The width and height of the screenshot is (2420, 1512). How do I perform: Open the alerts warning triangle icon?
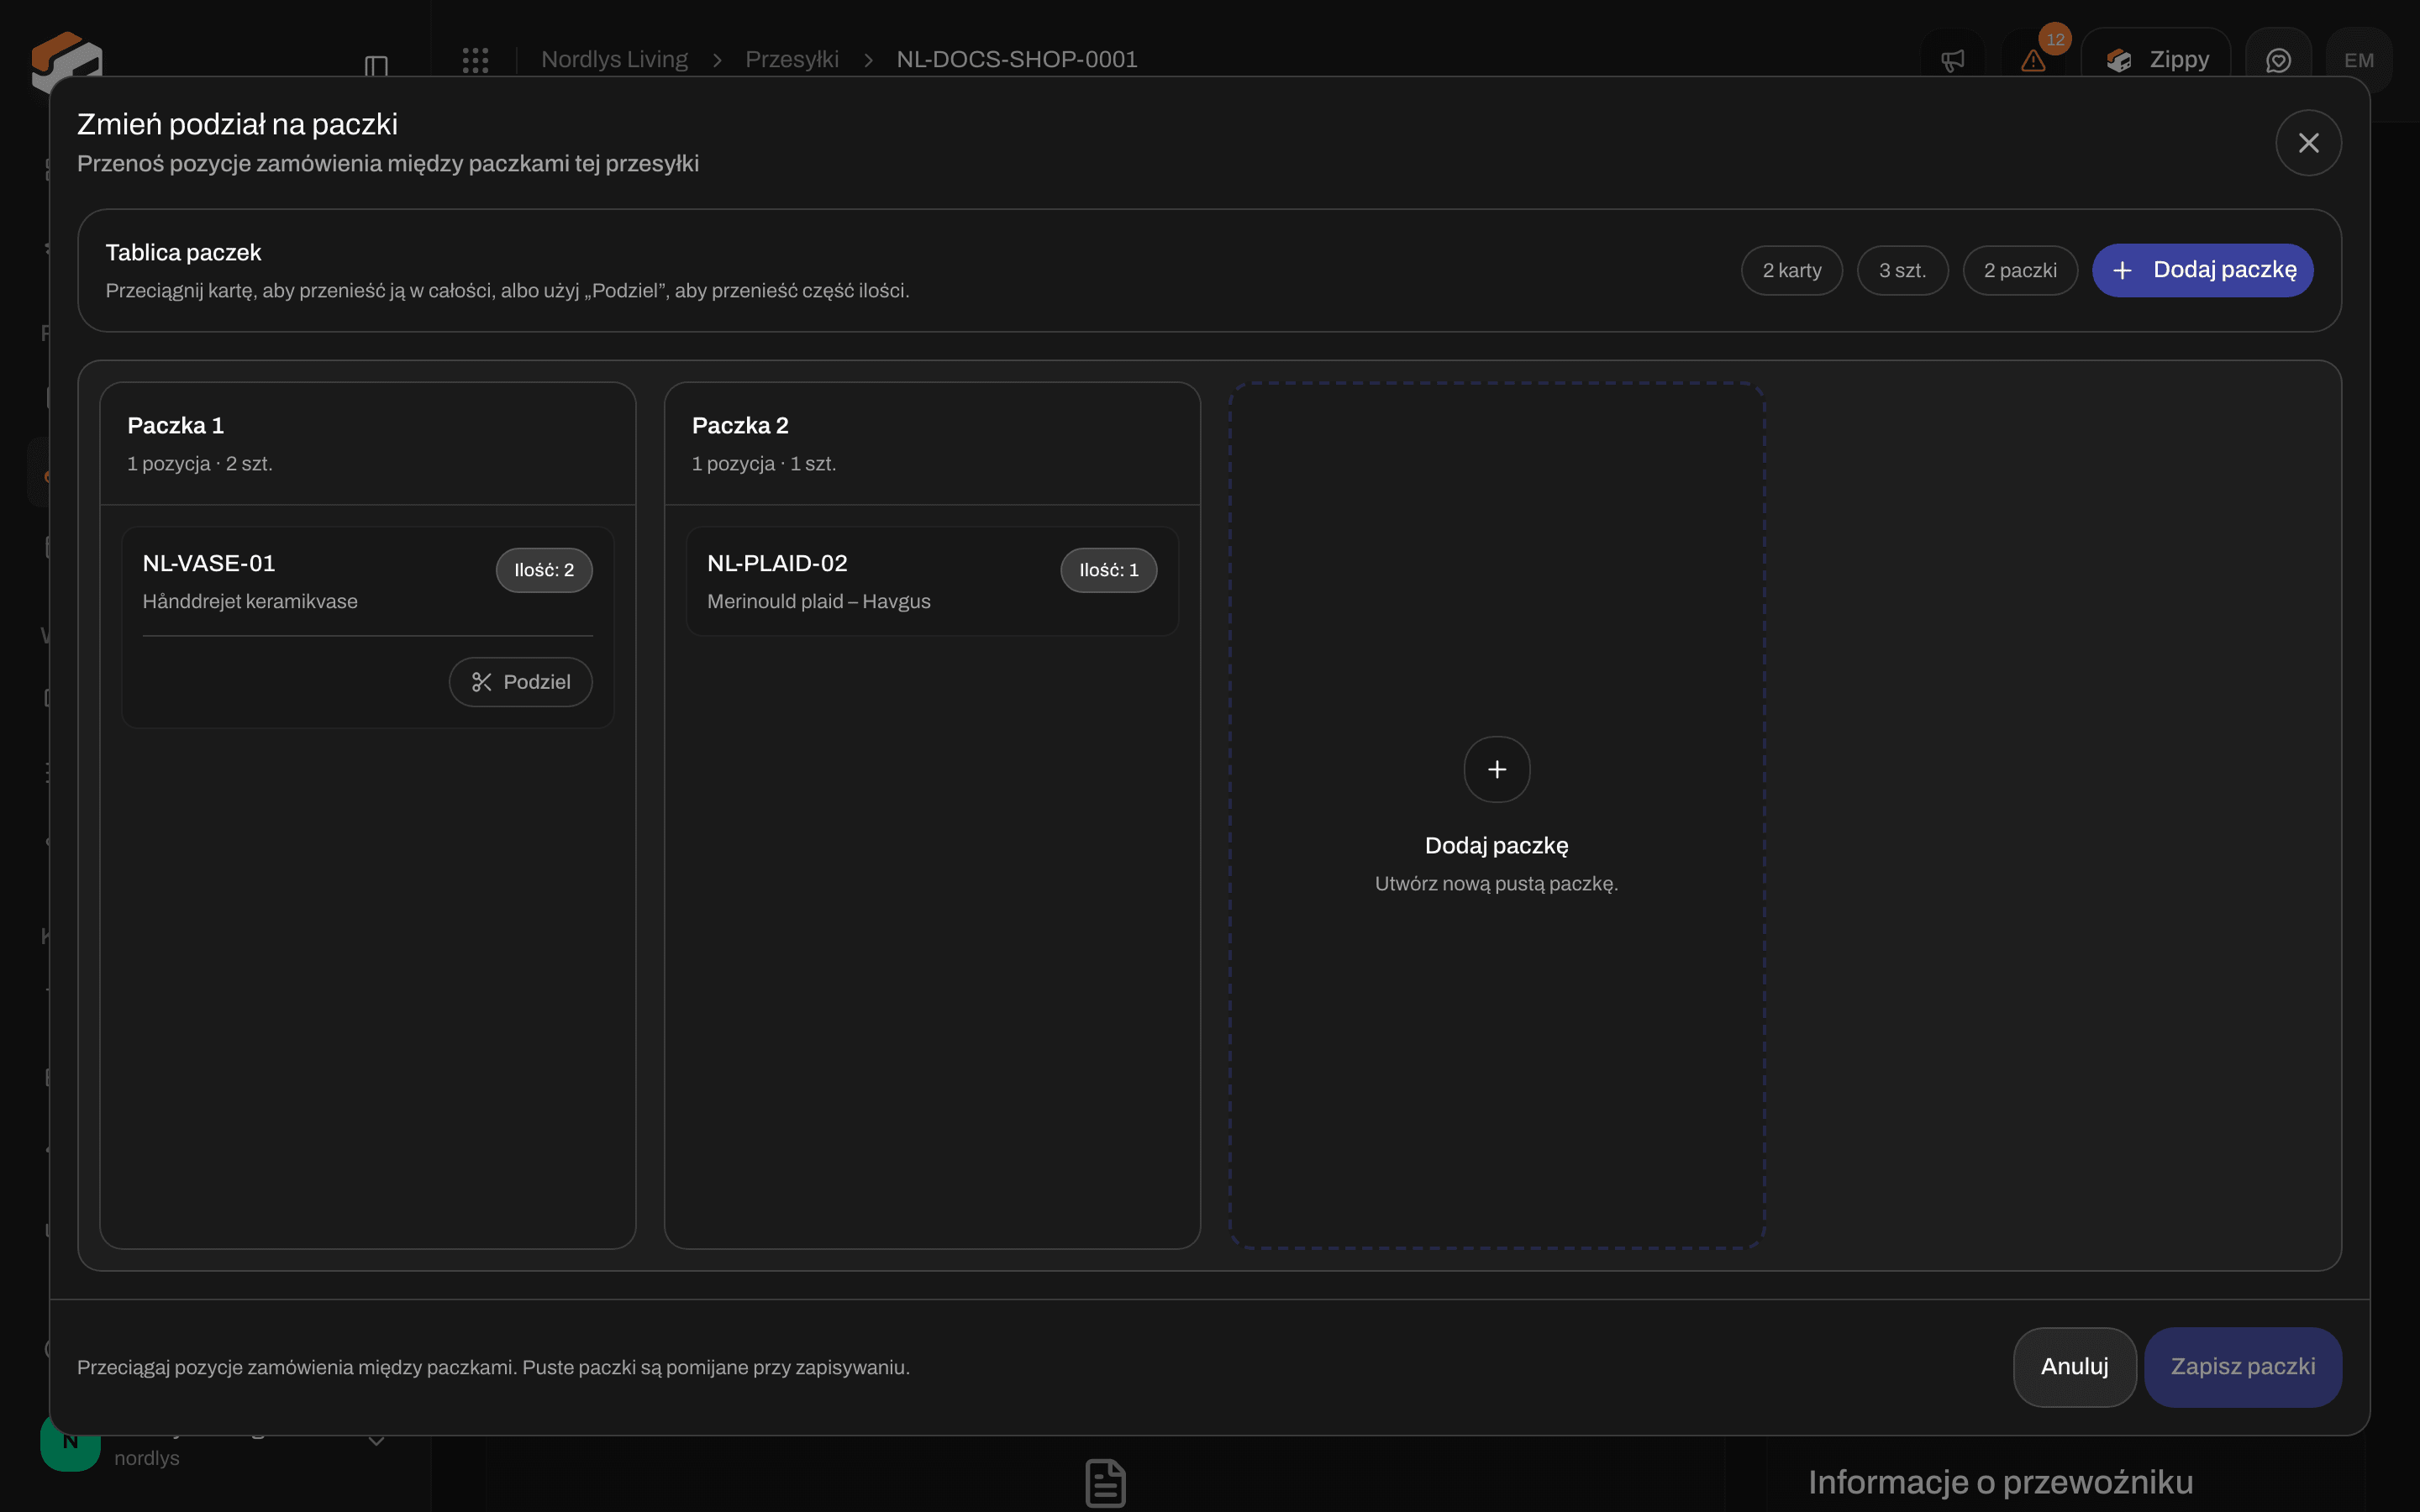pyautogui.click(x=2033, y=61)
